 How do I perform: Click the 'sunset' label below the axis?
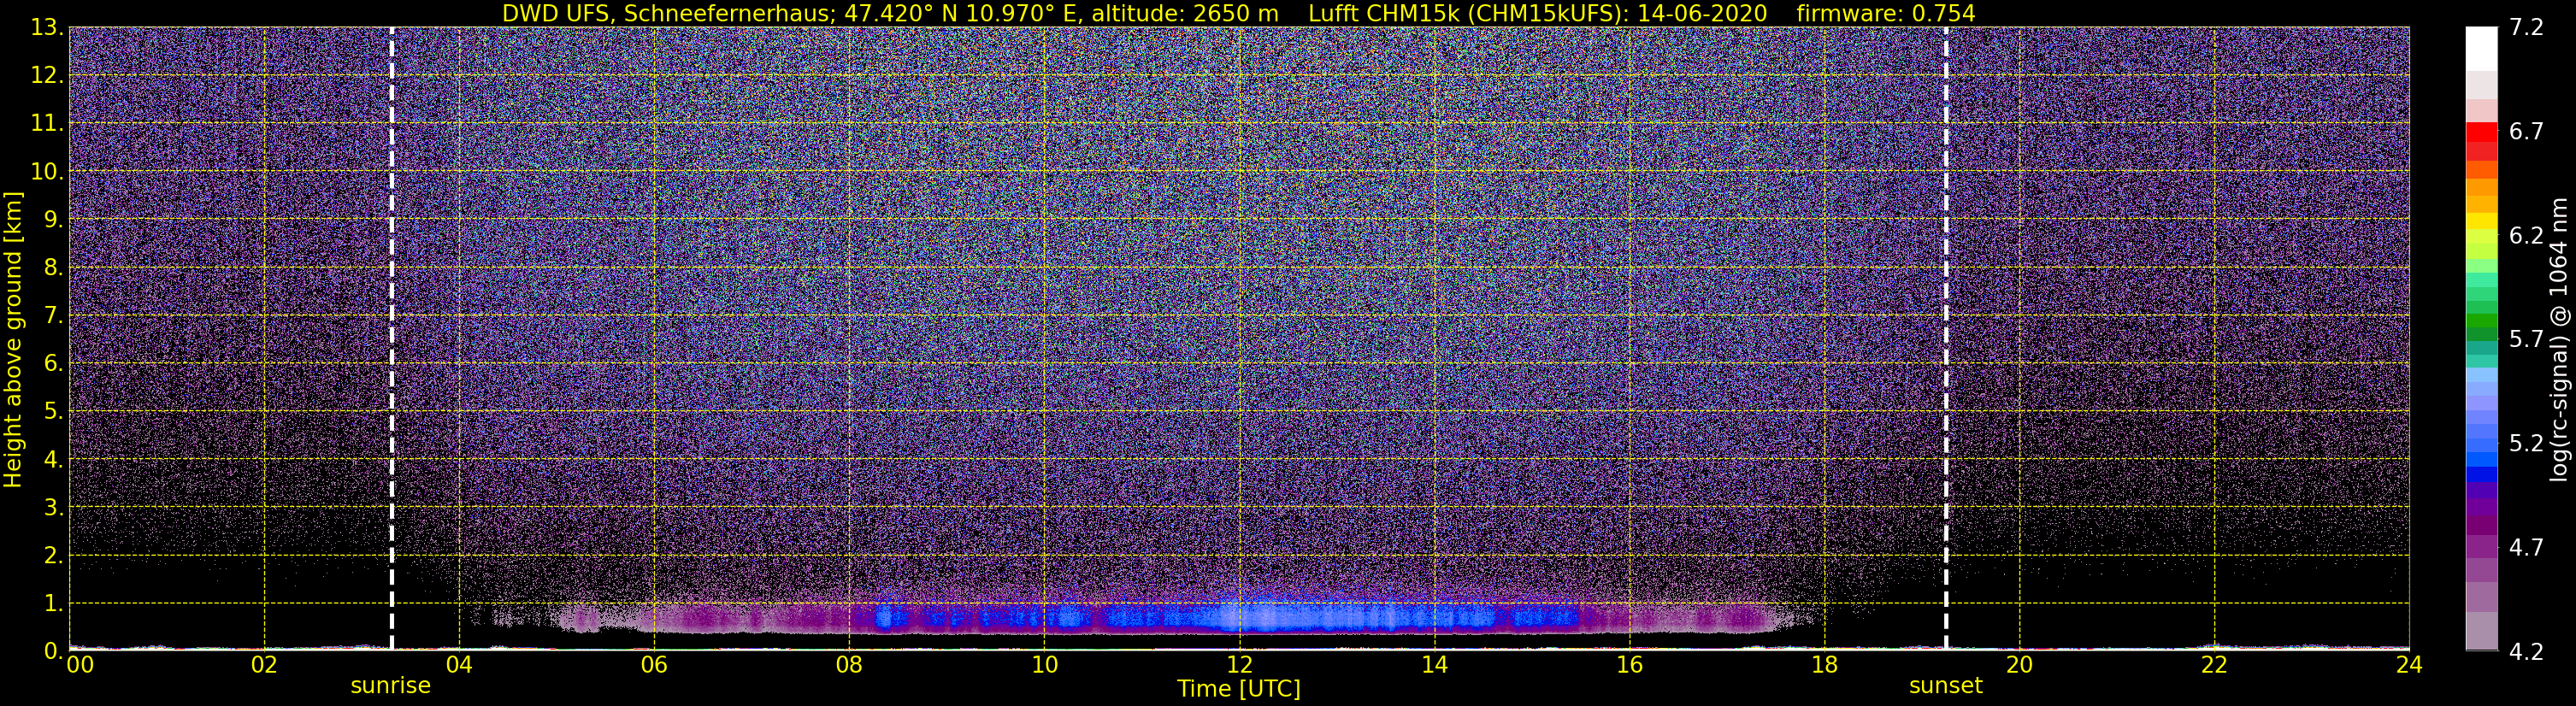(x=1945, y=686)
